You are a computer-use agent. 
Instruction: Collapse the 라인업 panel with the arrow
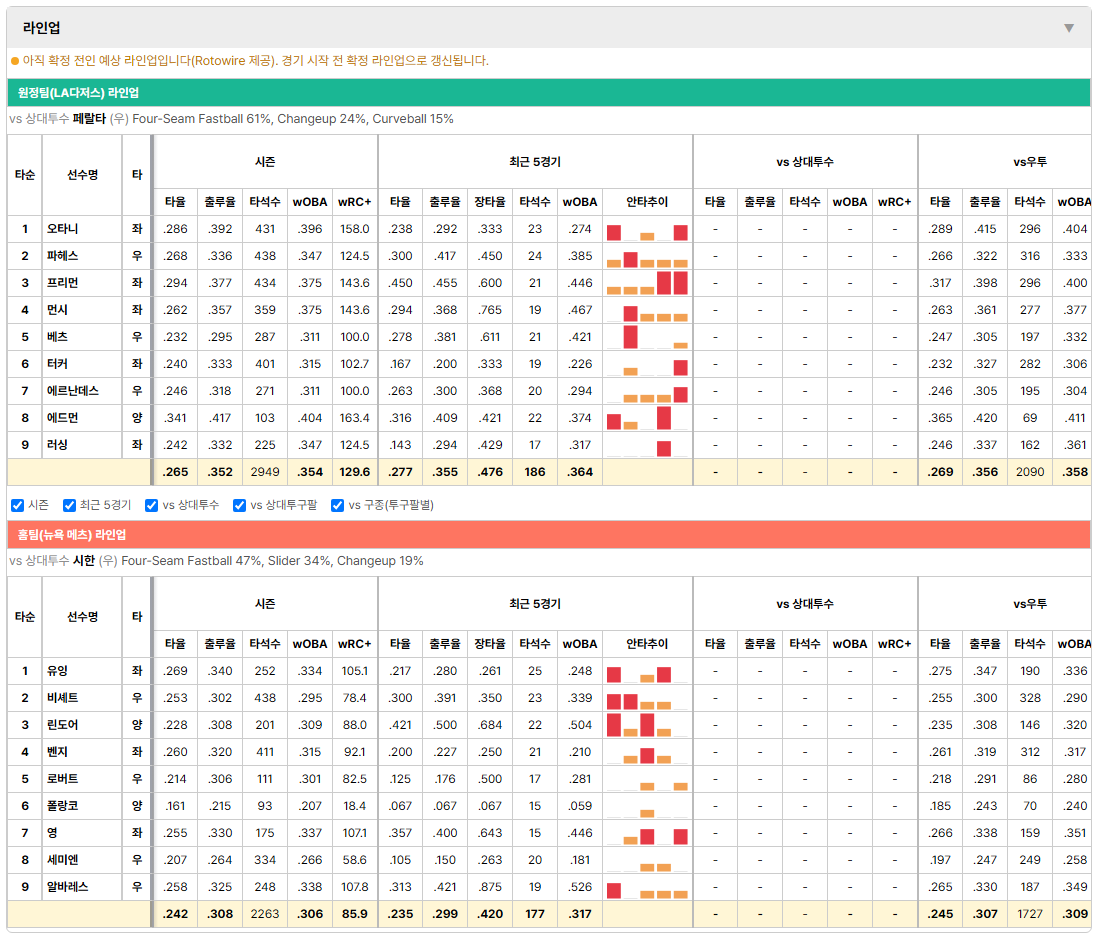tap(1069, 28)
